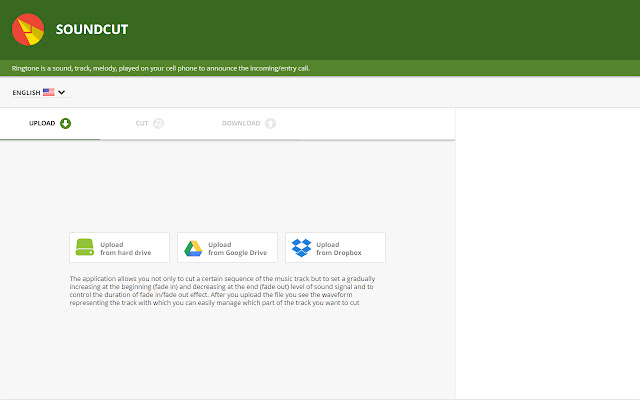Choose Upload from hard drive
Image resolution: width=640 pixels, height=400 pixels.
pos(119,248)
